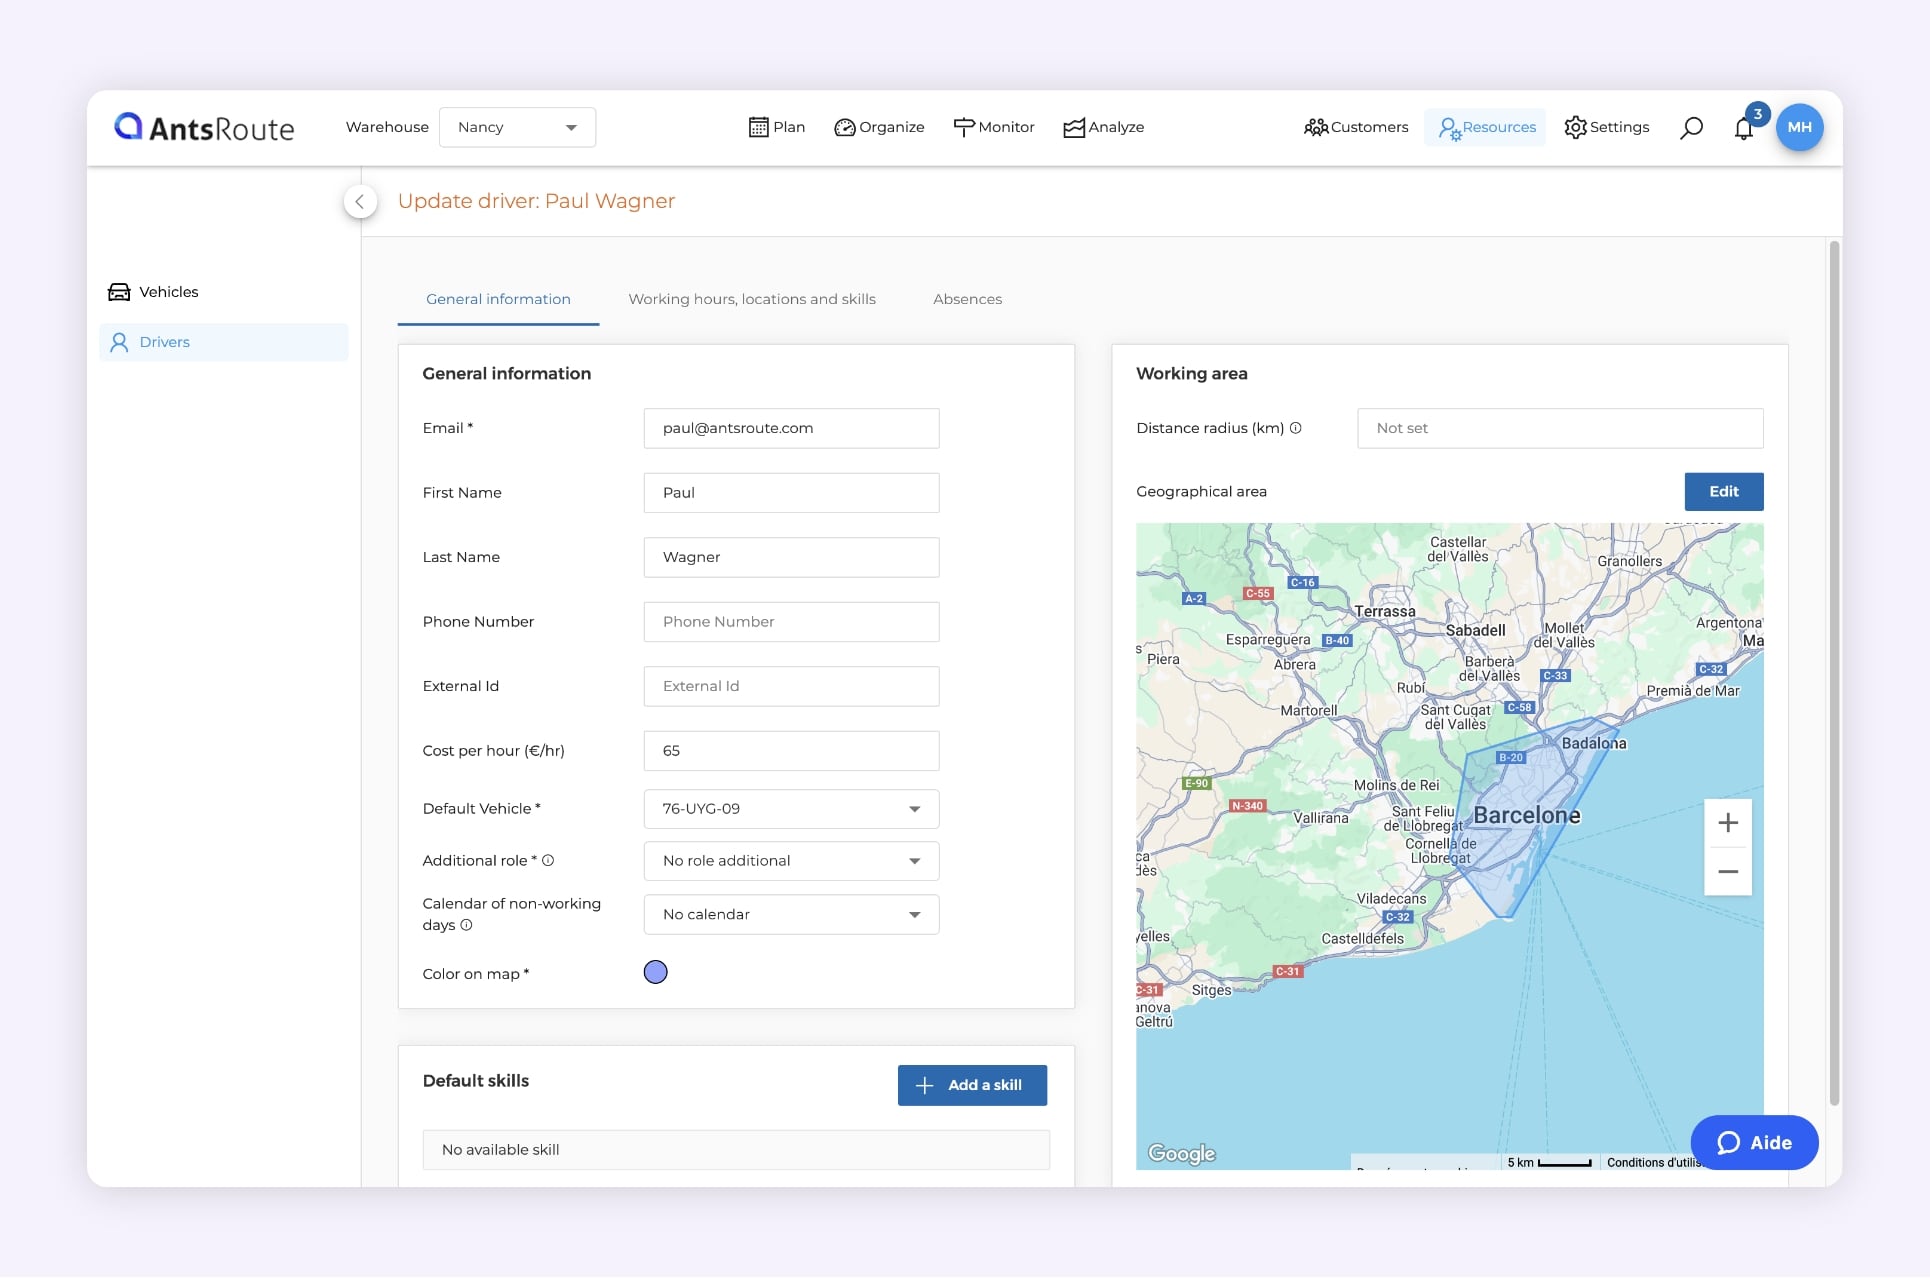Open the notifications bell
The width and height of the screenshot is (1930, 1278).
coord(1744,129)
